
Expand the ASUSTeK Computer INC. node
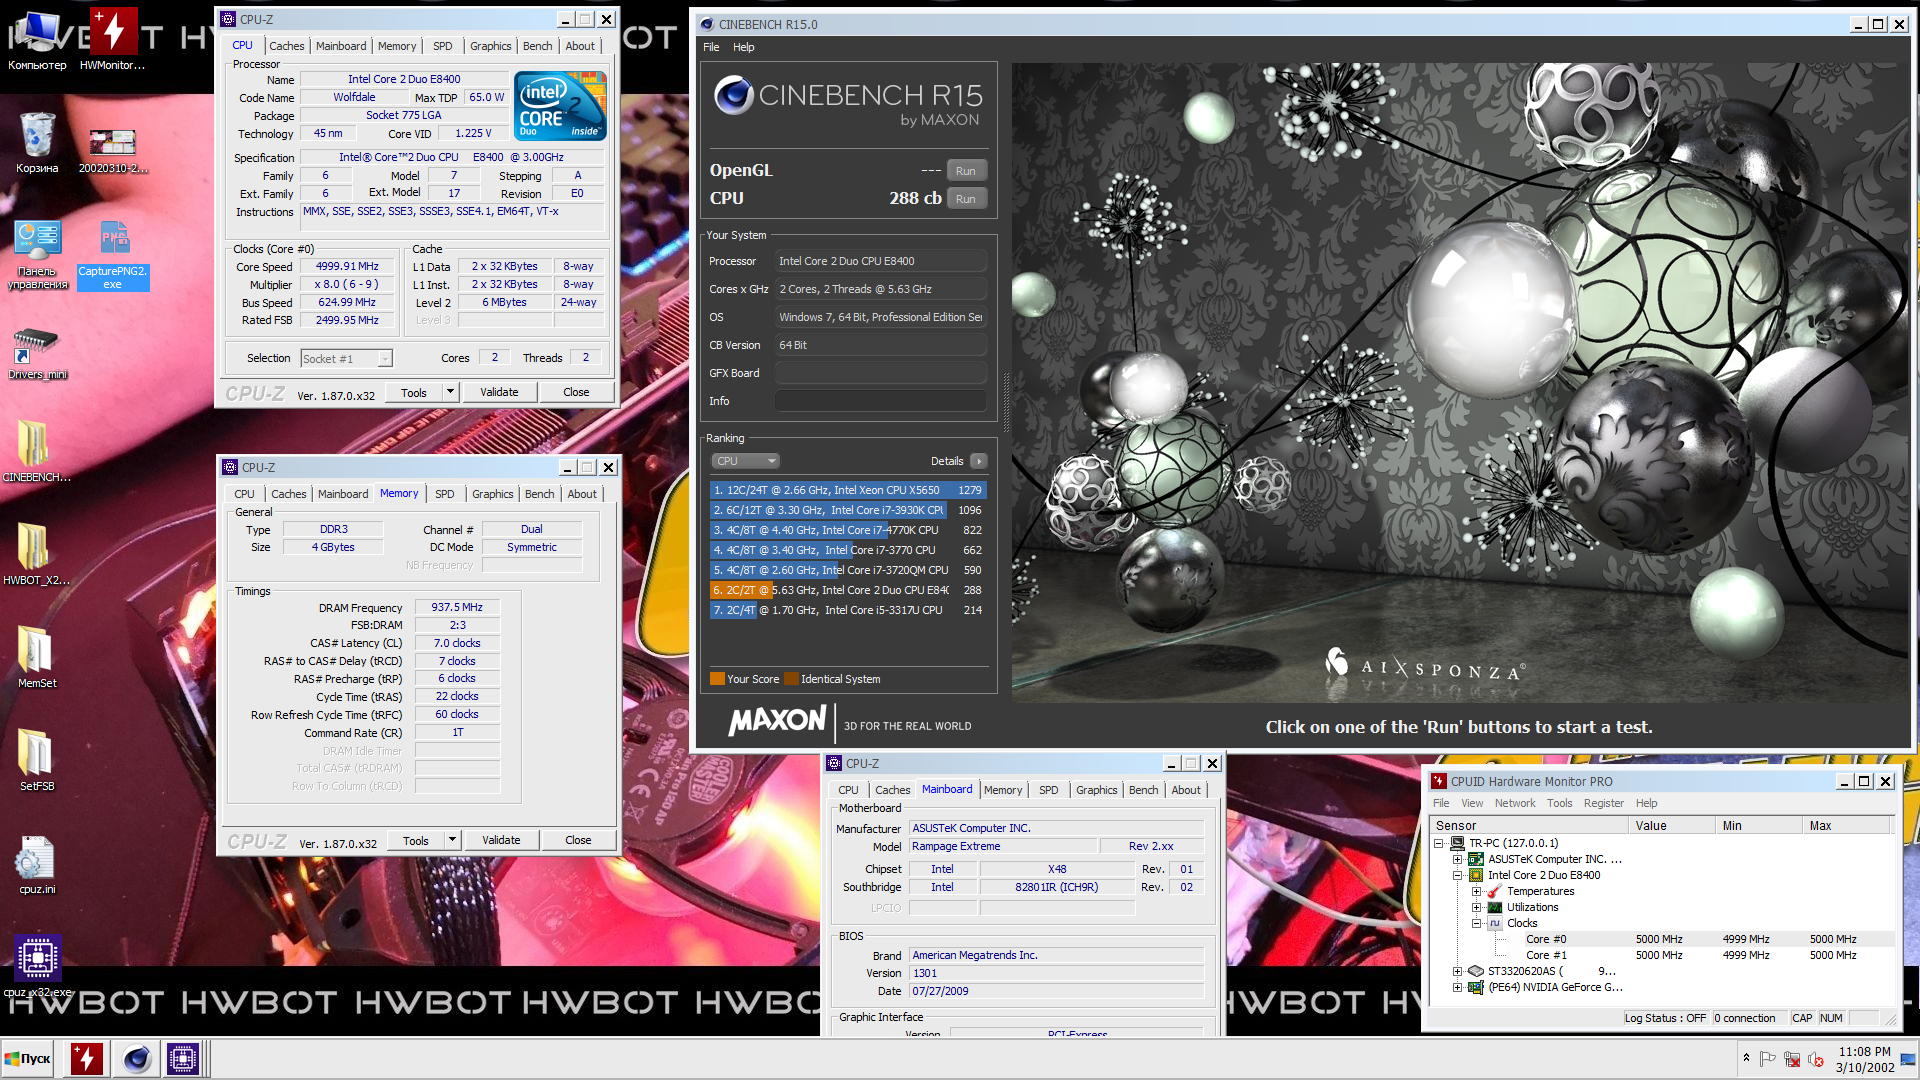(1458, 859)
